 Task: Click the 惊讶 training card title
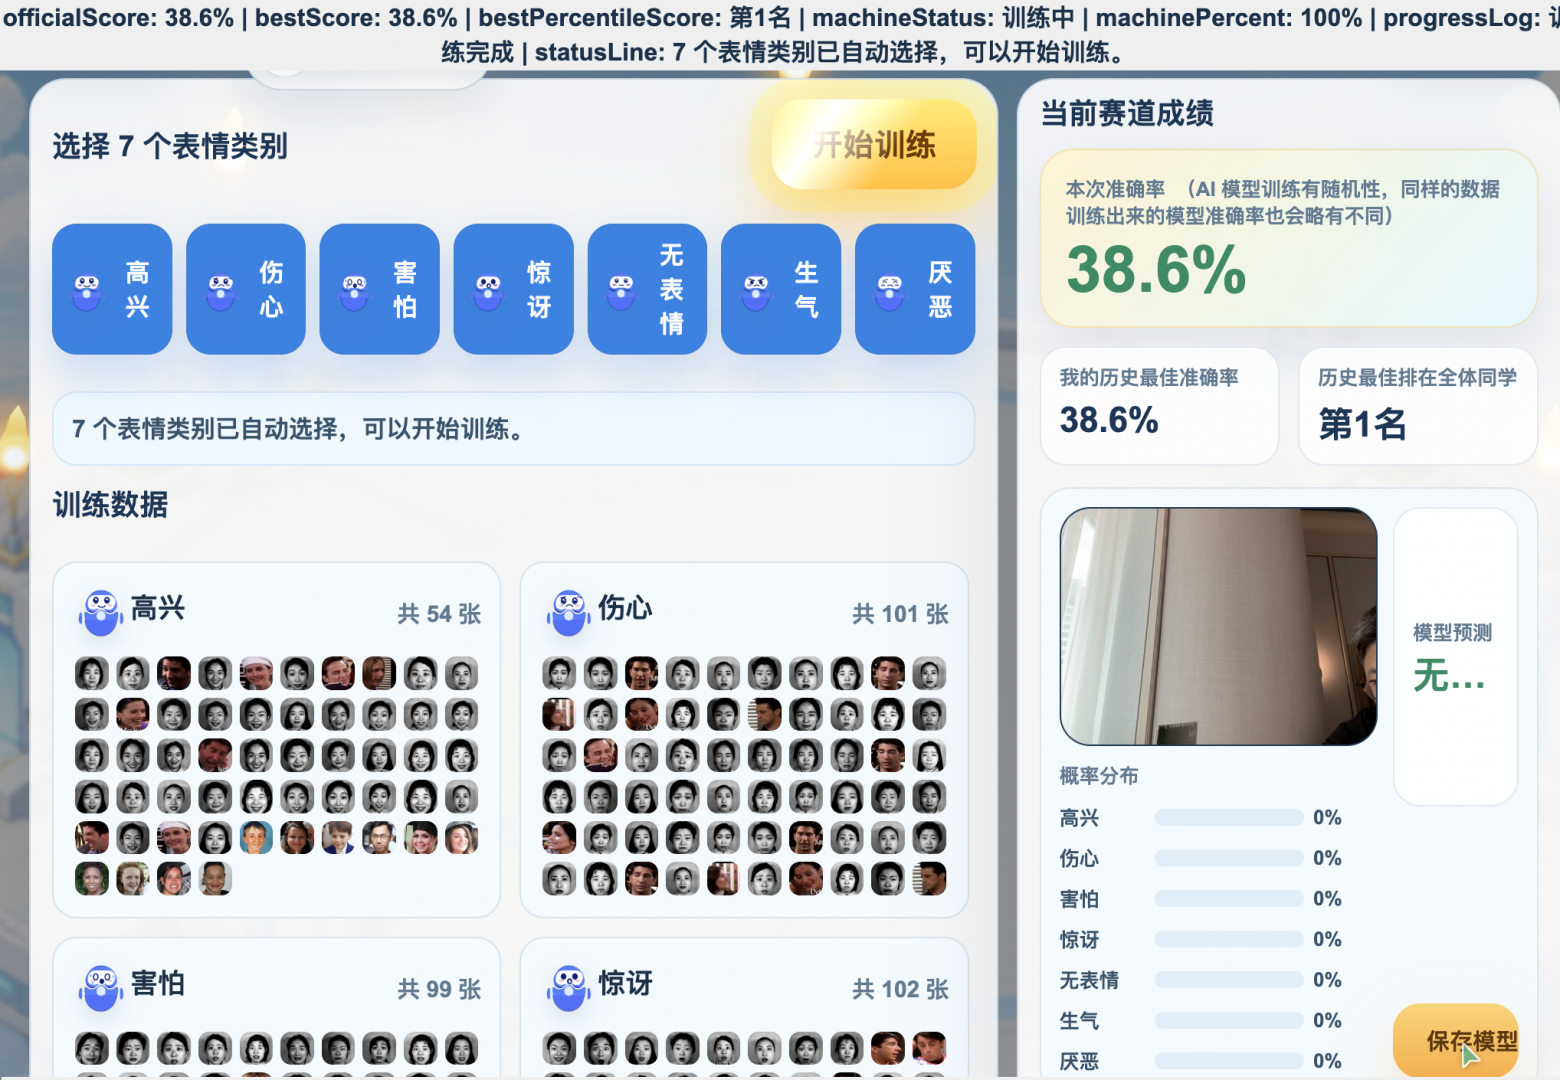625,983
